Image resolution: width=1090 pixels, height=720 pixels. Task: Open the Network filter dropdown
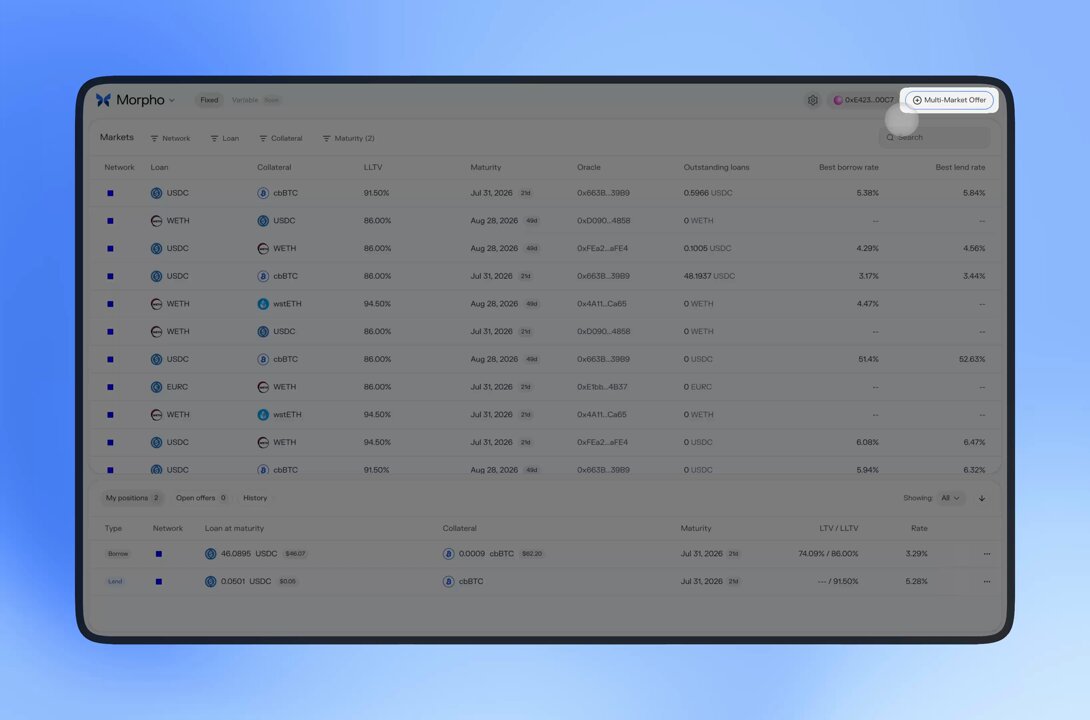170,138
